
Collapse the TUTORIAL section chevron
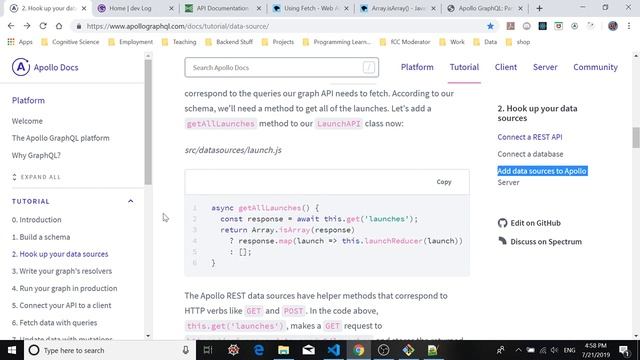tap(131, 201)
